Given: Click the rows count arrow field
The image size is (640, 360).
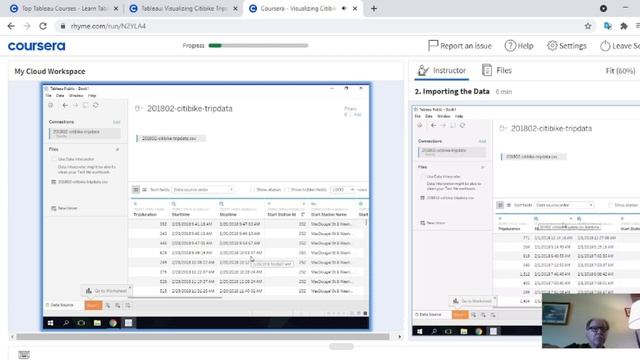Looking at the screenshot, I should [x=342, y=190].
